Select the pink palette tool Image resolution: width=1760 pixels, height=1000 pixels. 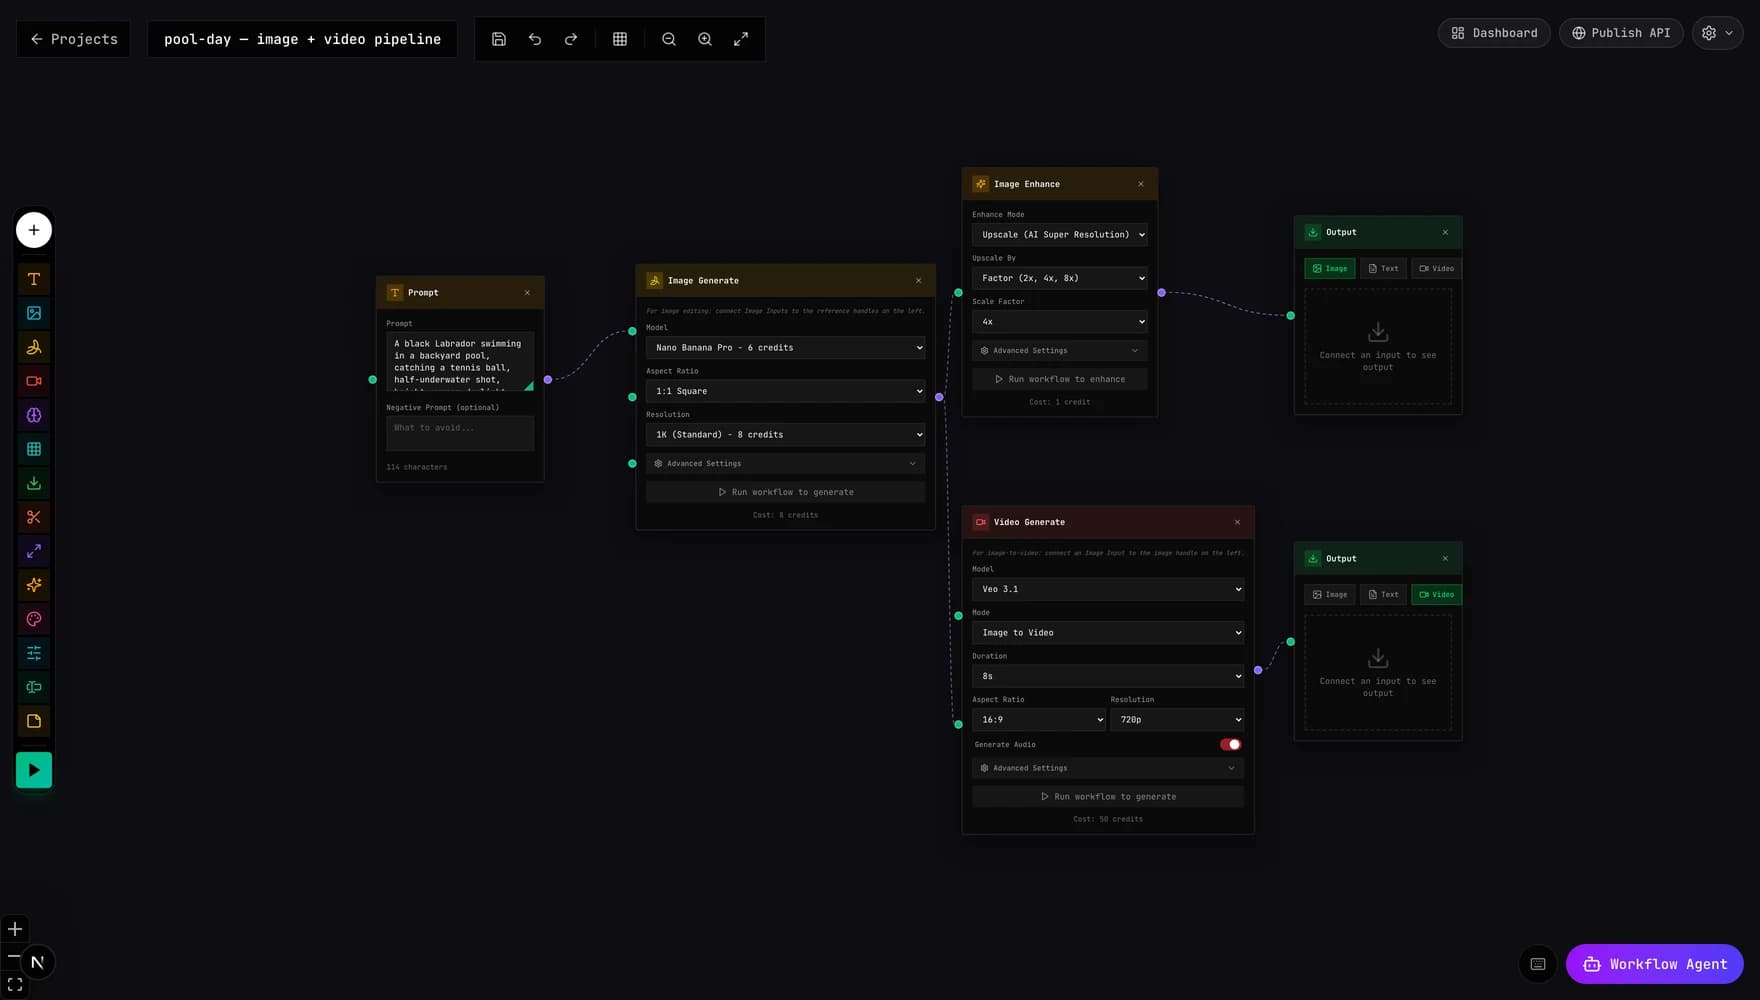coord(34,619)
